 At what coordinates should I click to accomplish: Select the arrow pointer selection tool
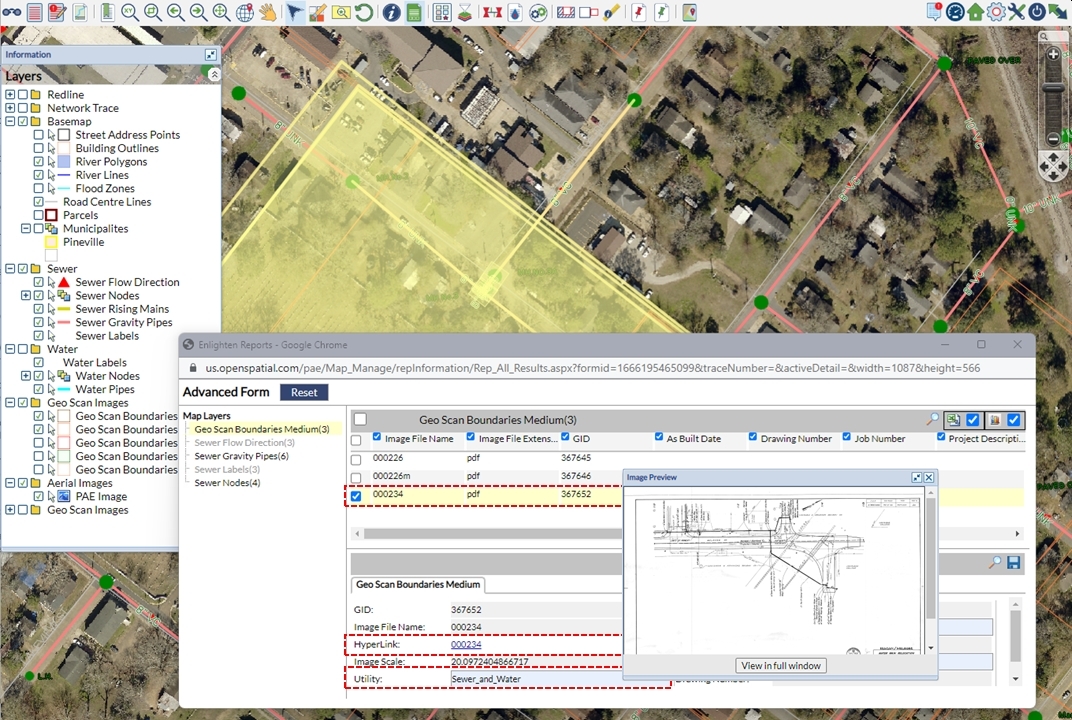pyautogui.click(x=294, y=12)
